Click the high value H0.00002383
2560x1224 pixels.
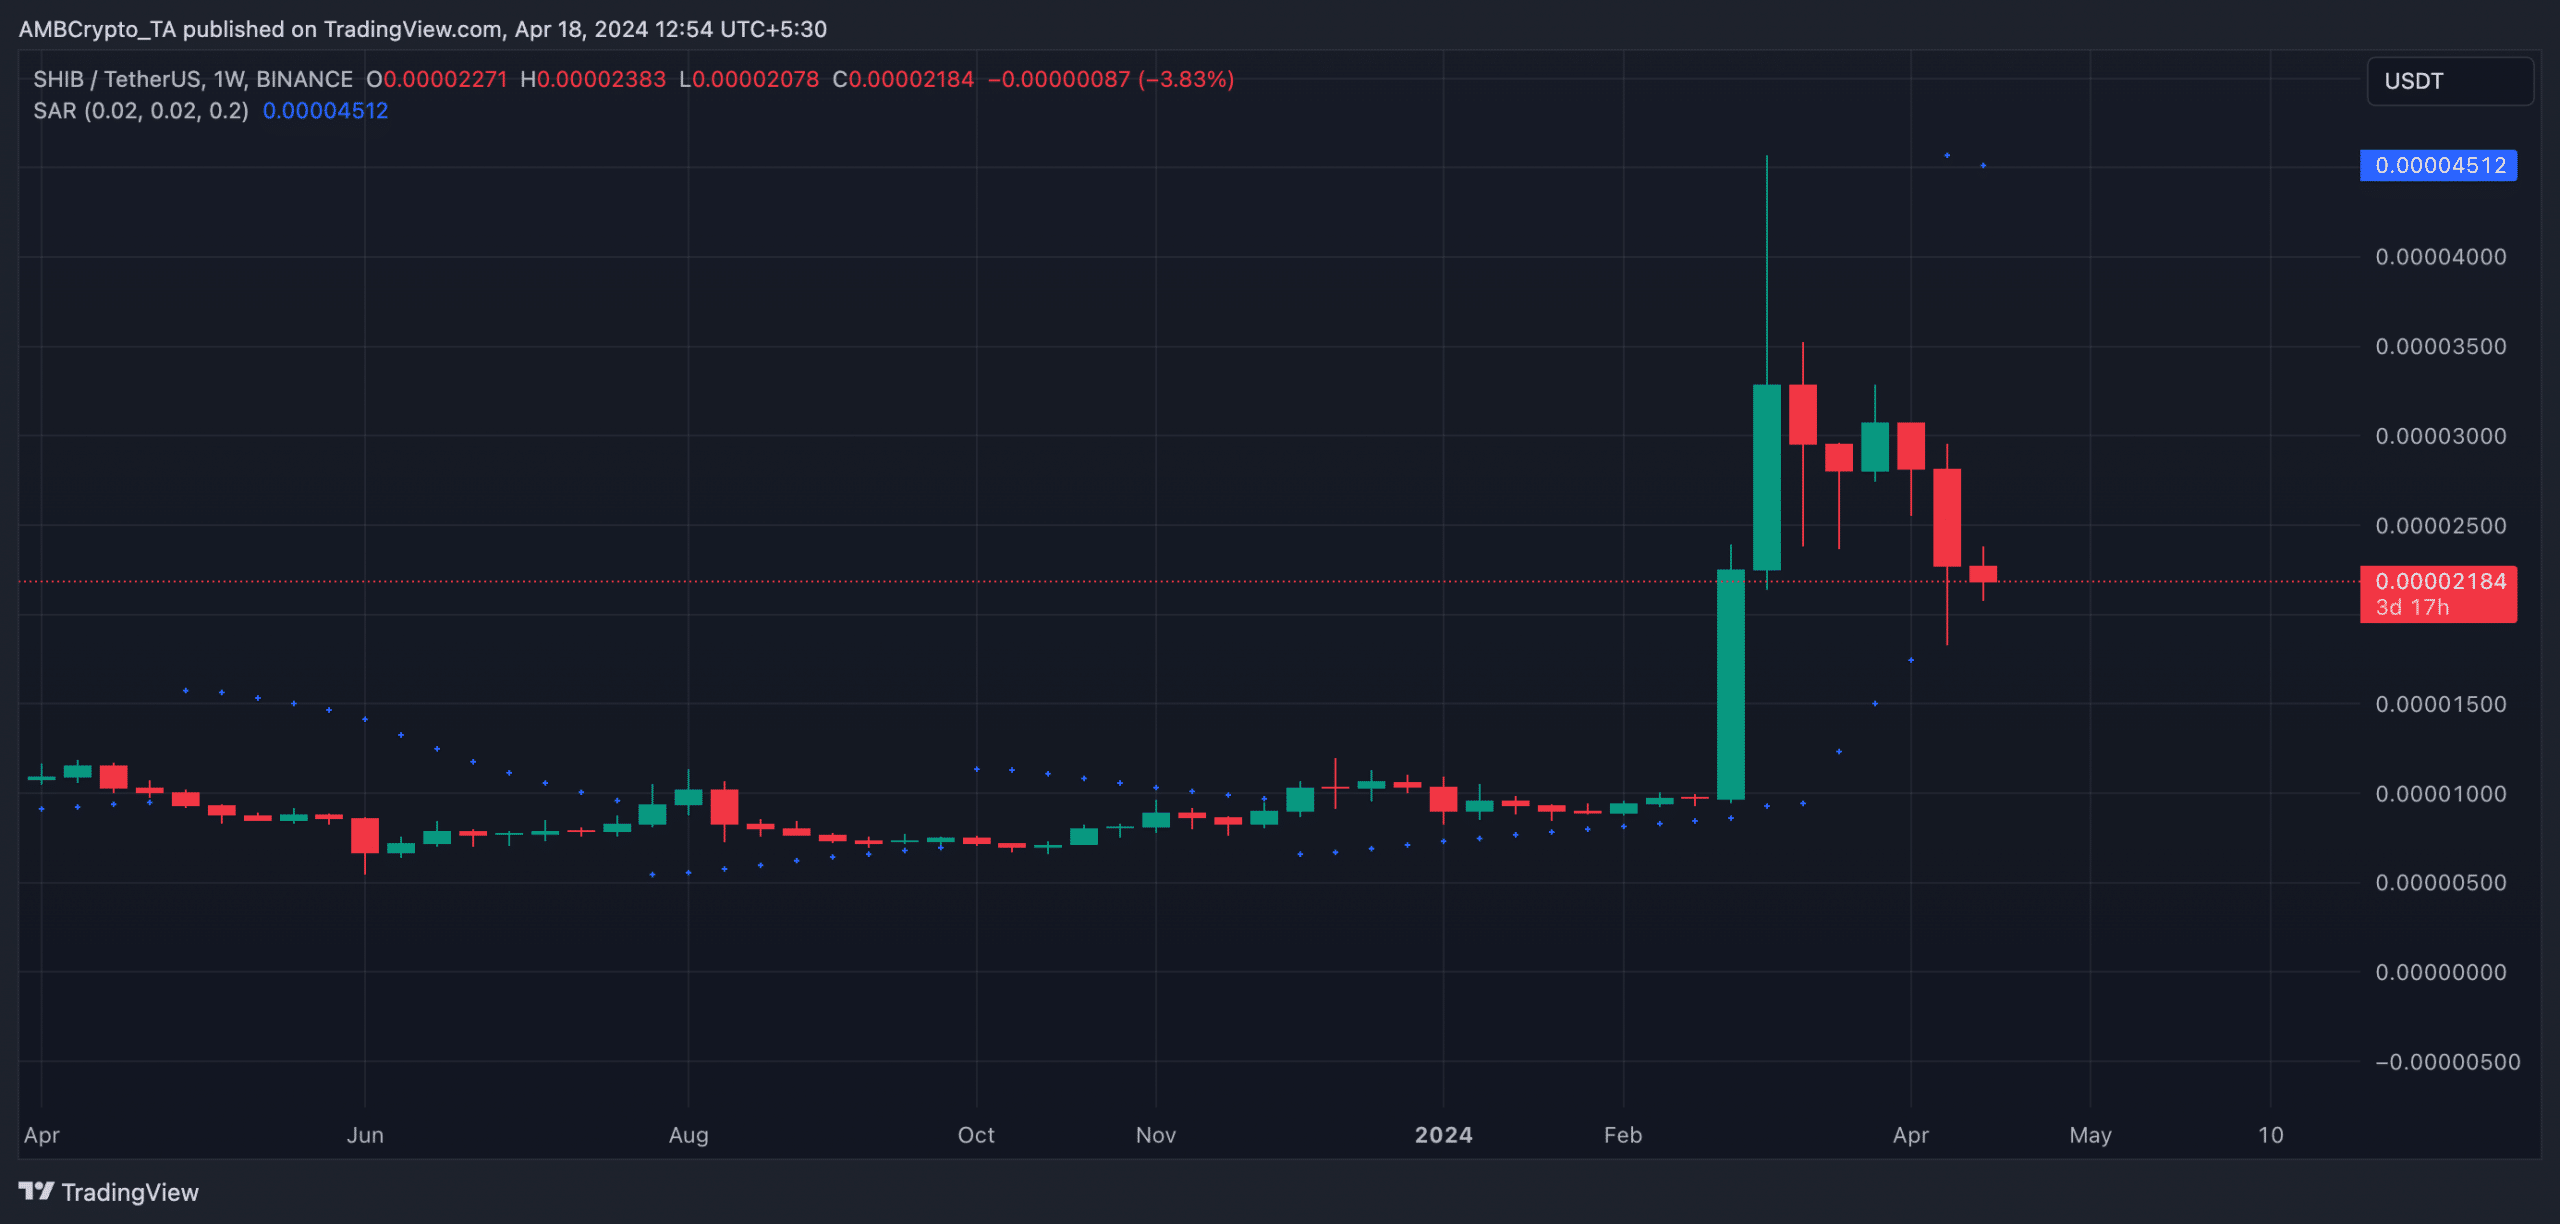593,79
